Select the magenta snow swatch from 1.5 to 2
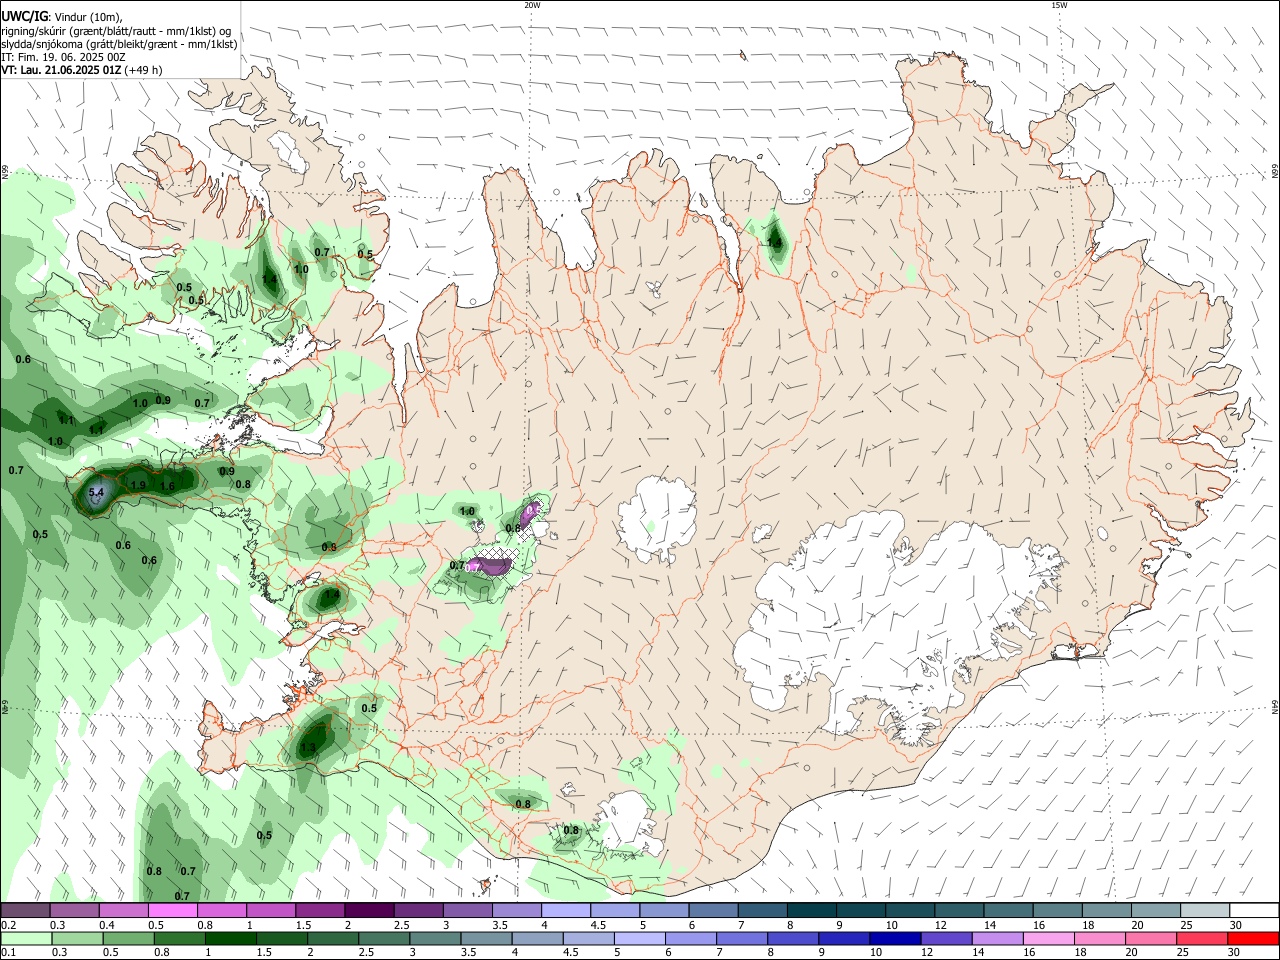The image size is (1280, 960). click(x=319, y=910)
